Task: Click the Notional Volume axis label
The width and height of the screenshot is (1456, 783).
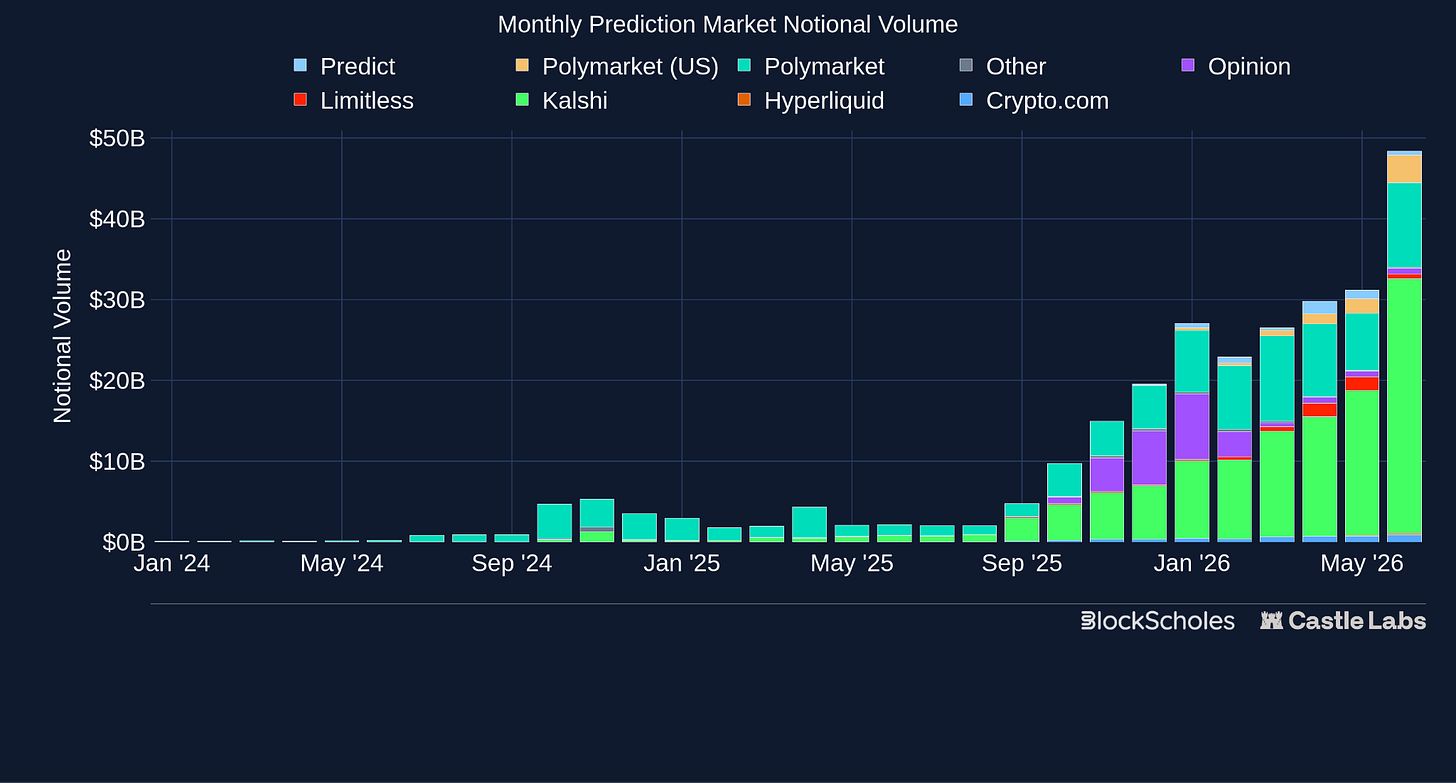Action: [63, 336]
